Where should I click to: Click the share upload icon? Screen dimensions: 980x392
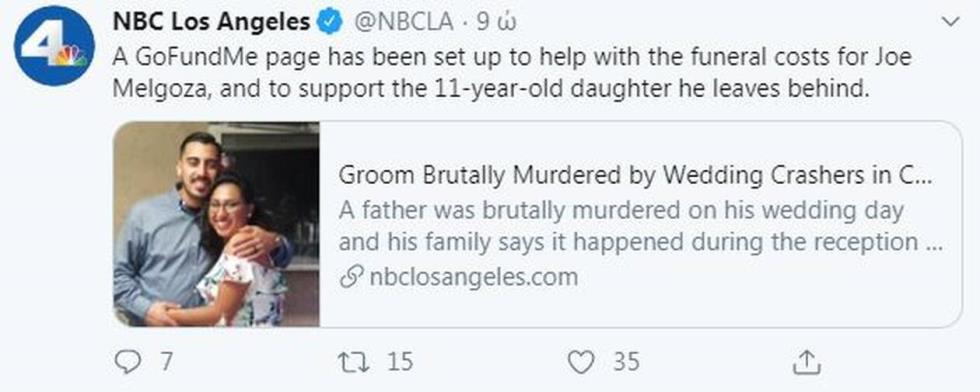point(806,362)
